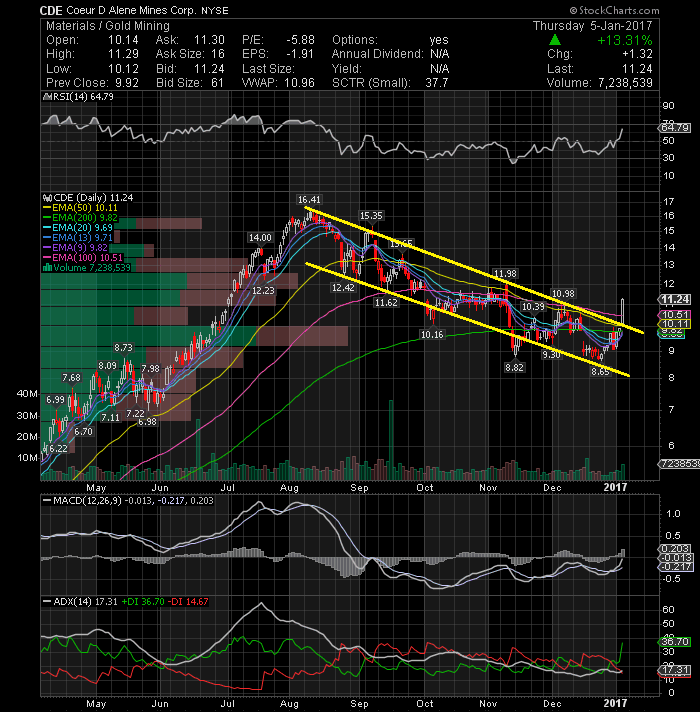
Task: Click the ADX(14) 17.31 indicator label
Action: [x=80, y=602]
